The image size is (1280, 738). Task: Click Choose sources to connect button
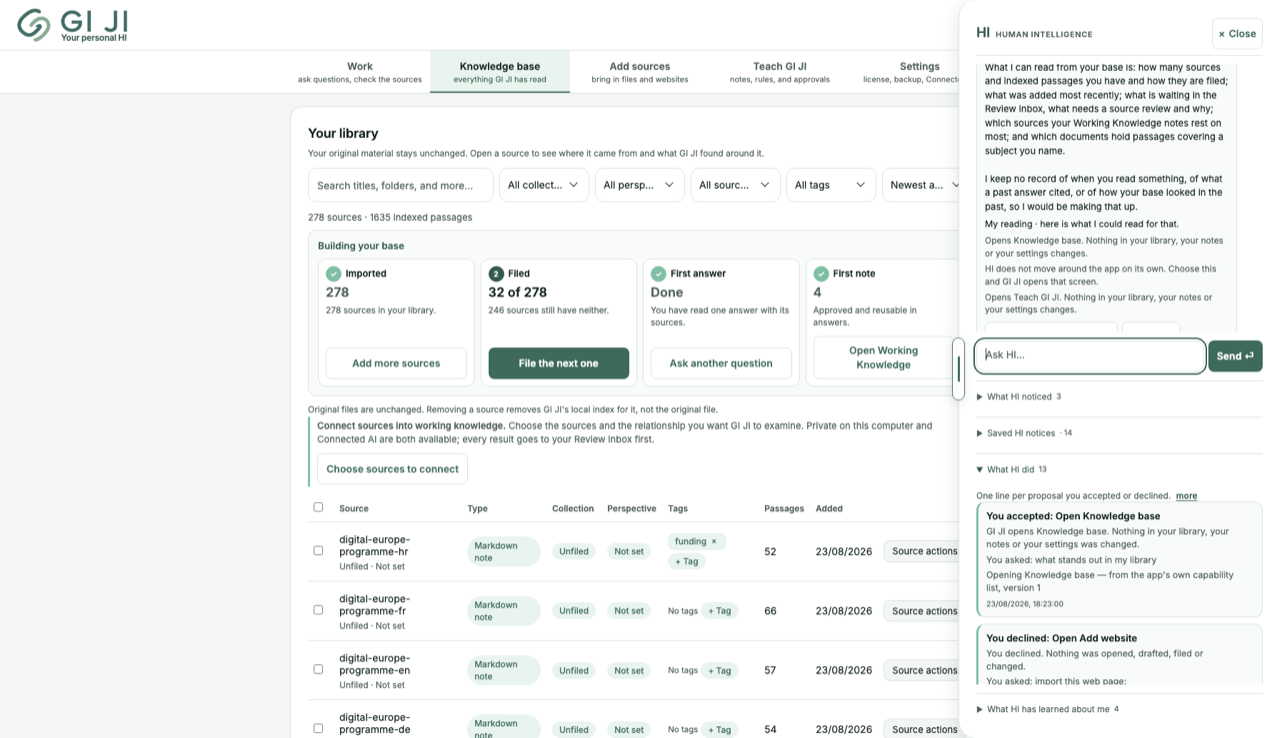(392, 469)
